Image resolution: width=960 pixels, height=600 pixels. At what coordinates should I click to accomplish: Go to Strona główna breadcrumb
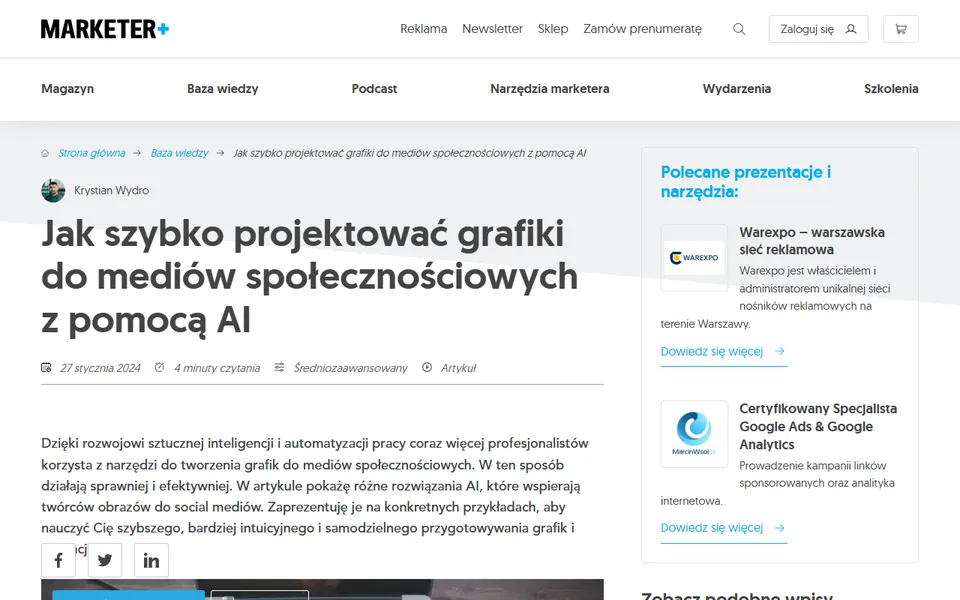coord(92,153)
